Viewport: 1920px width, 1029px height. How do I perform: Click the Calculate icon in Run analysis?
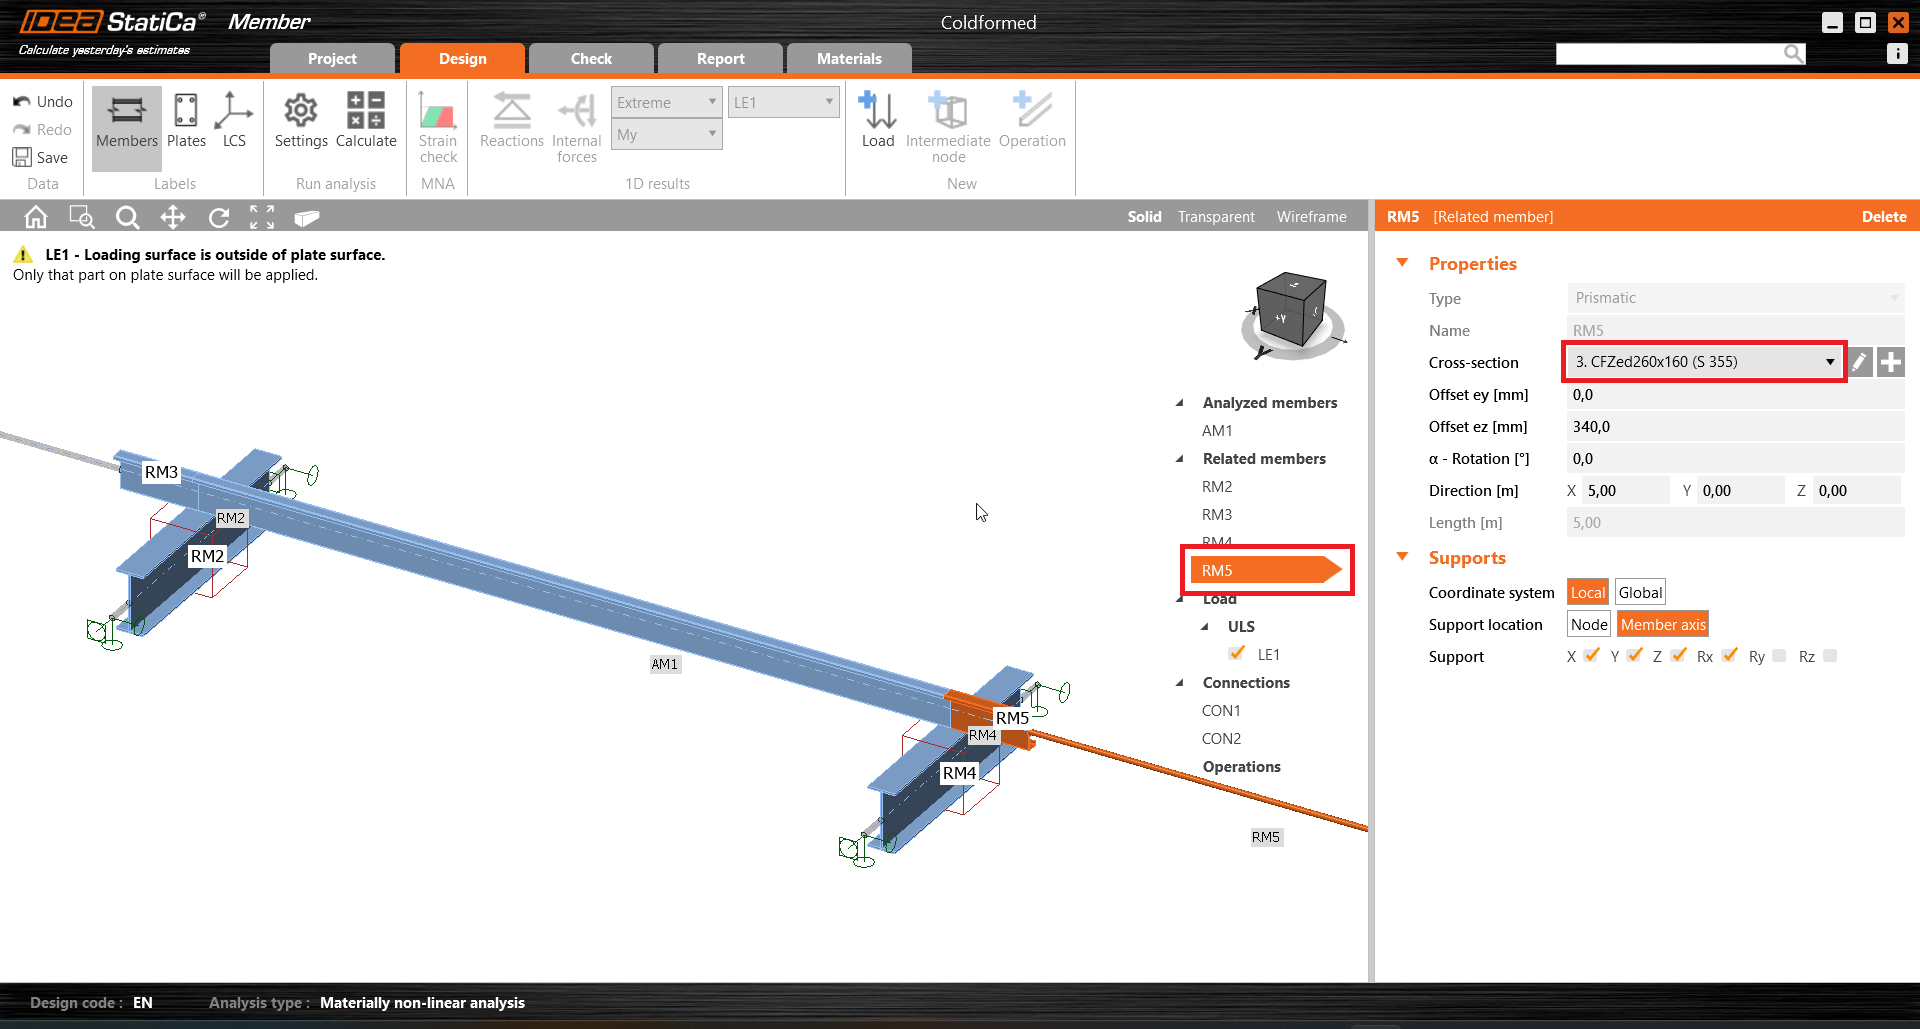point(366,120)
